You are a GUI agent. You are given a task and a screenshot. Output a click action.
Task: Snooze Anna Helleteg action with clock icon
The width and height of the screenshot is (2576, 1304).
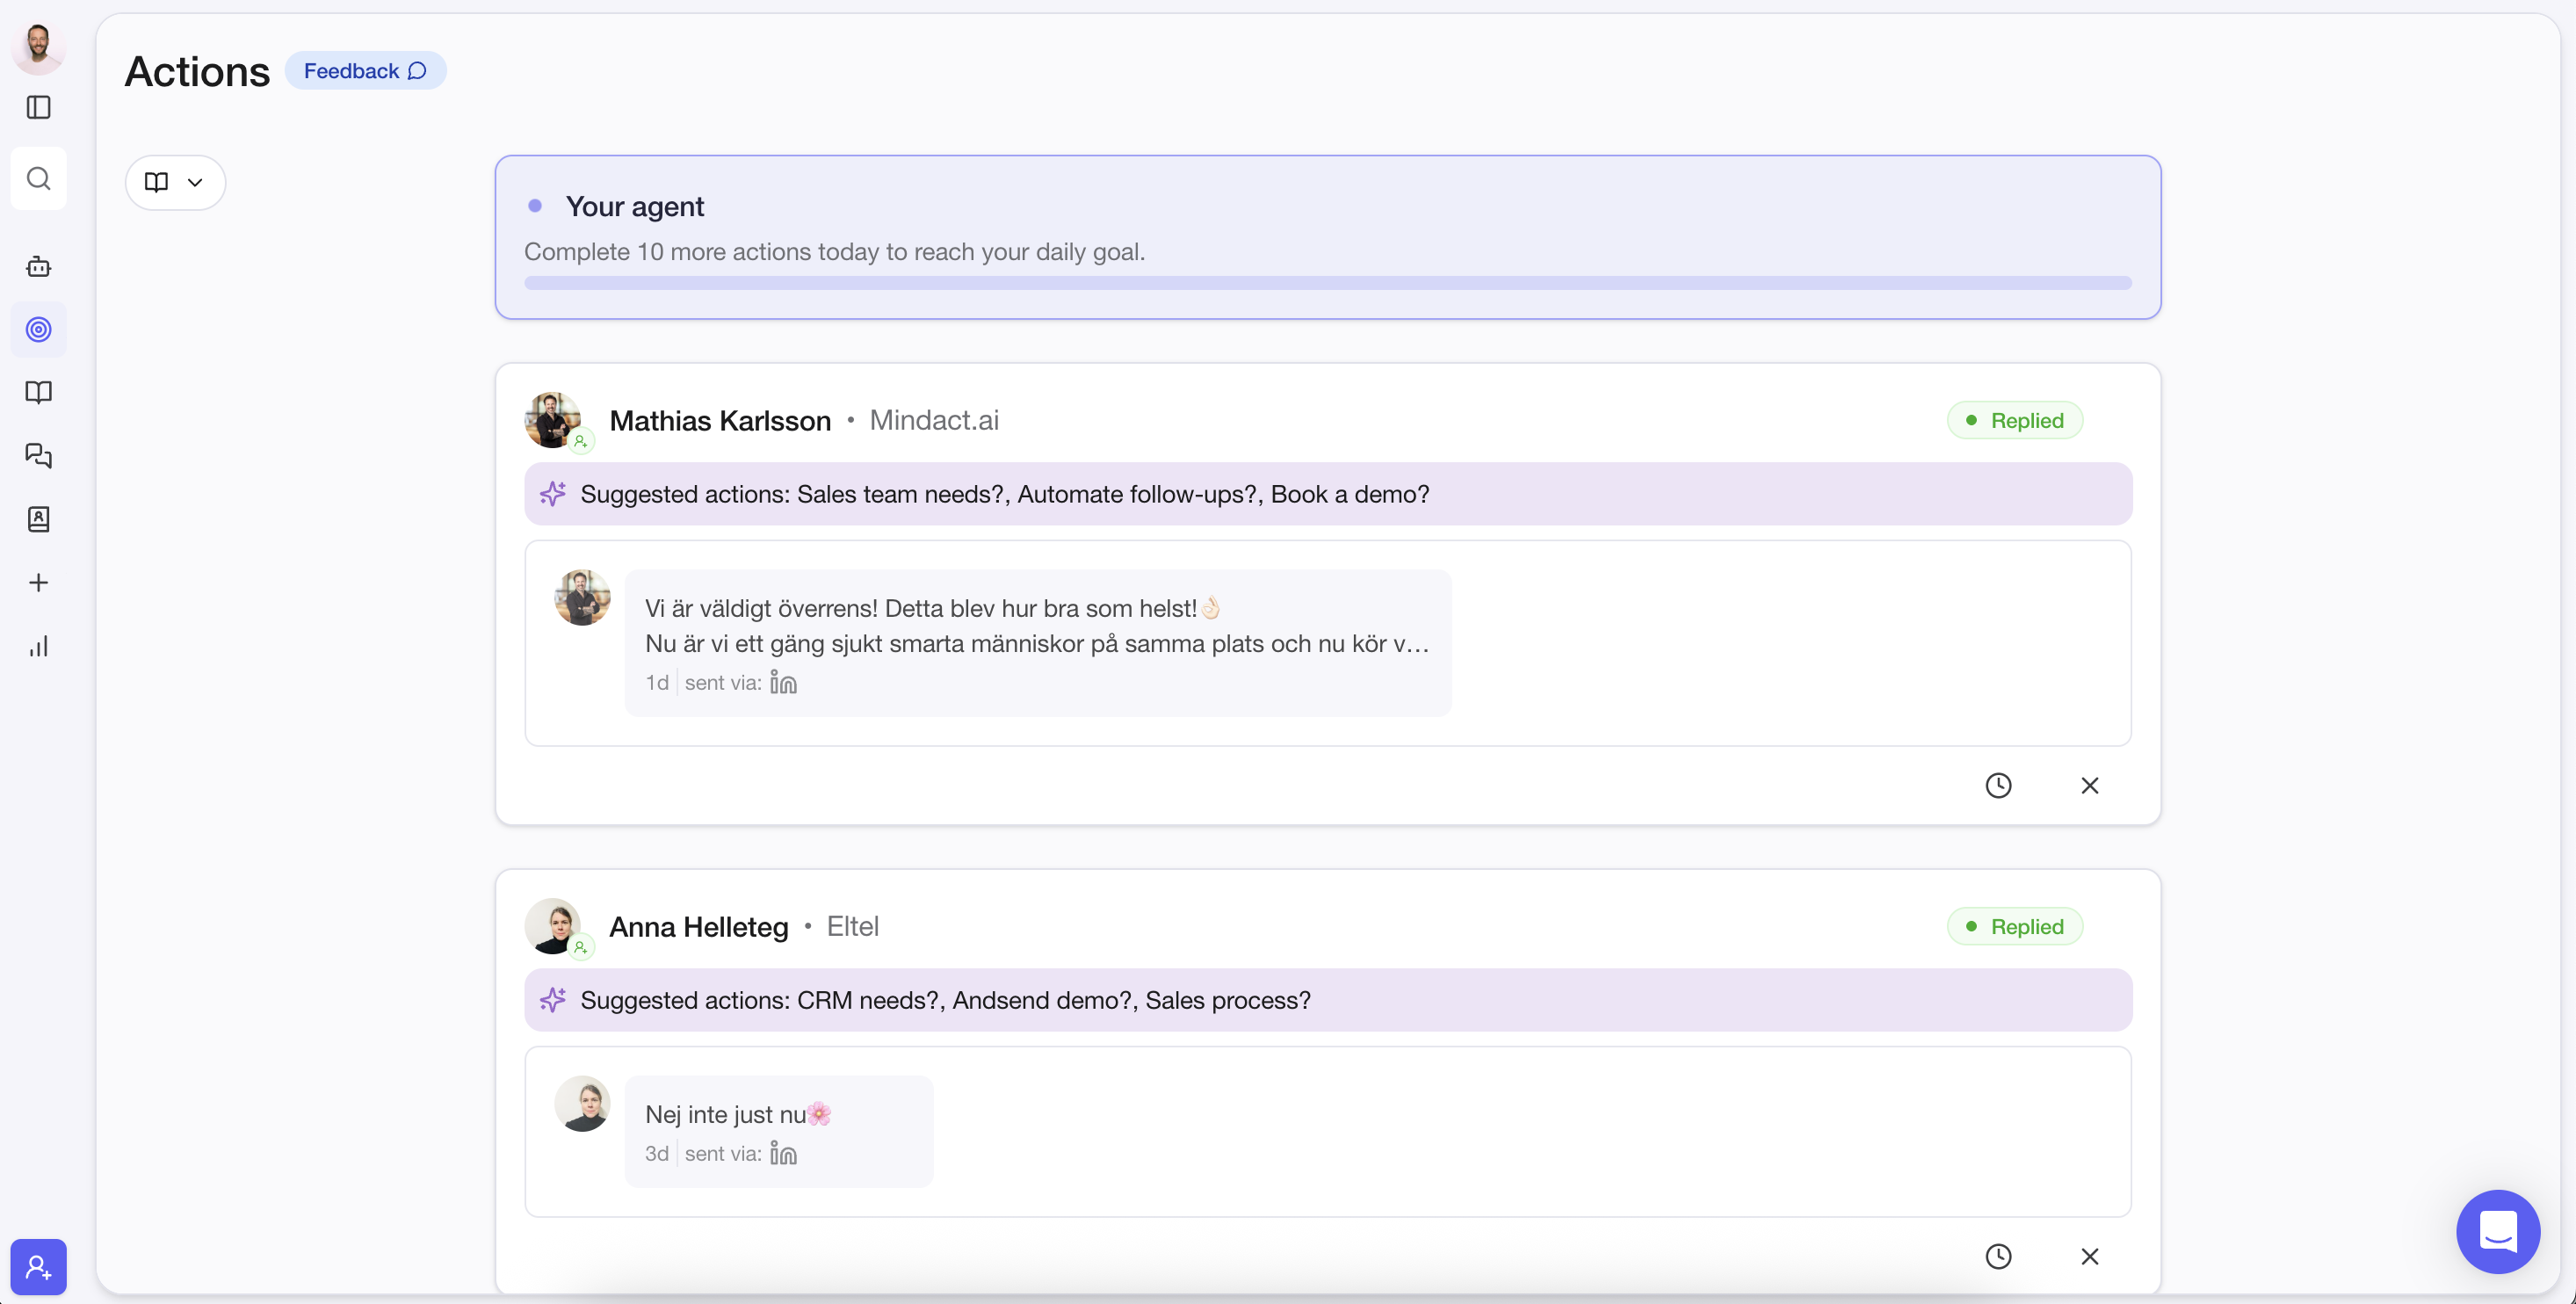tap(1998, 1256)
